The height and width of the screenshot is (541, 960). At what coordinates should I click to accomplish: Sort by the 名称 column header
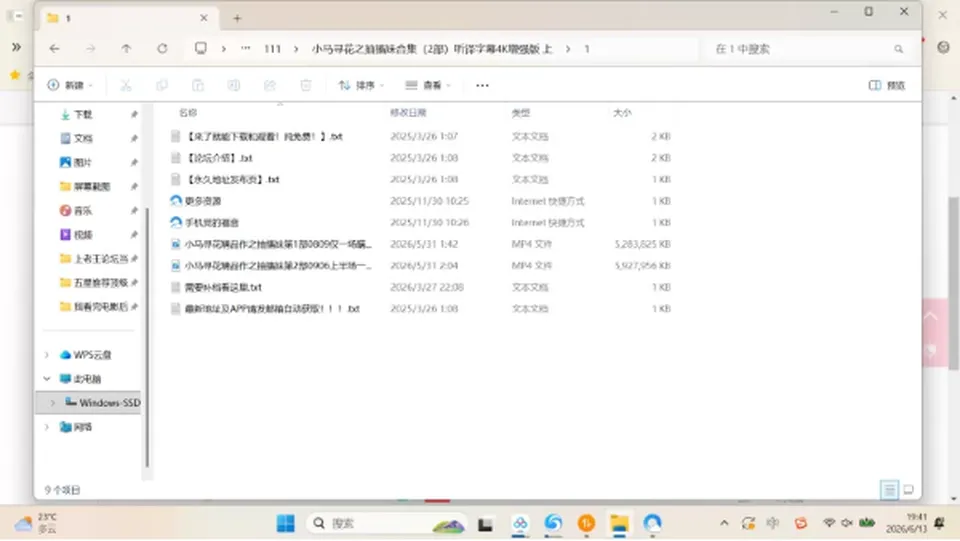188,113
